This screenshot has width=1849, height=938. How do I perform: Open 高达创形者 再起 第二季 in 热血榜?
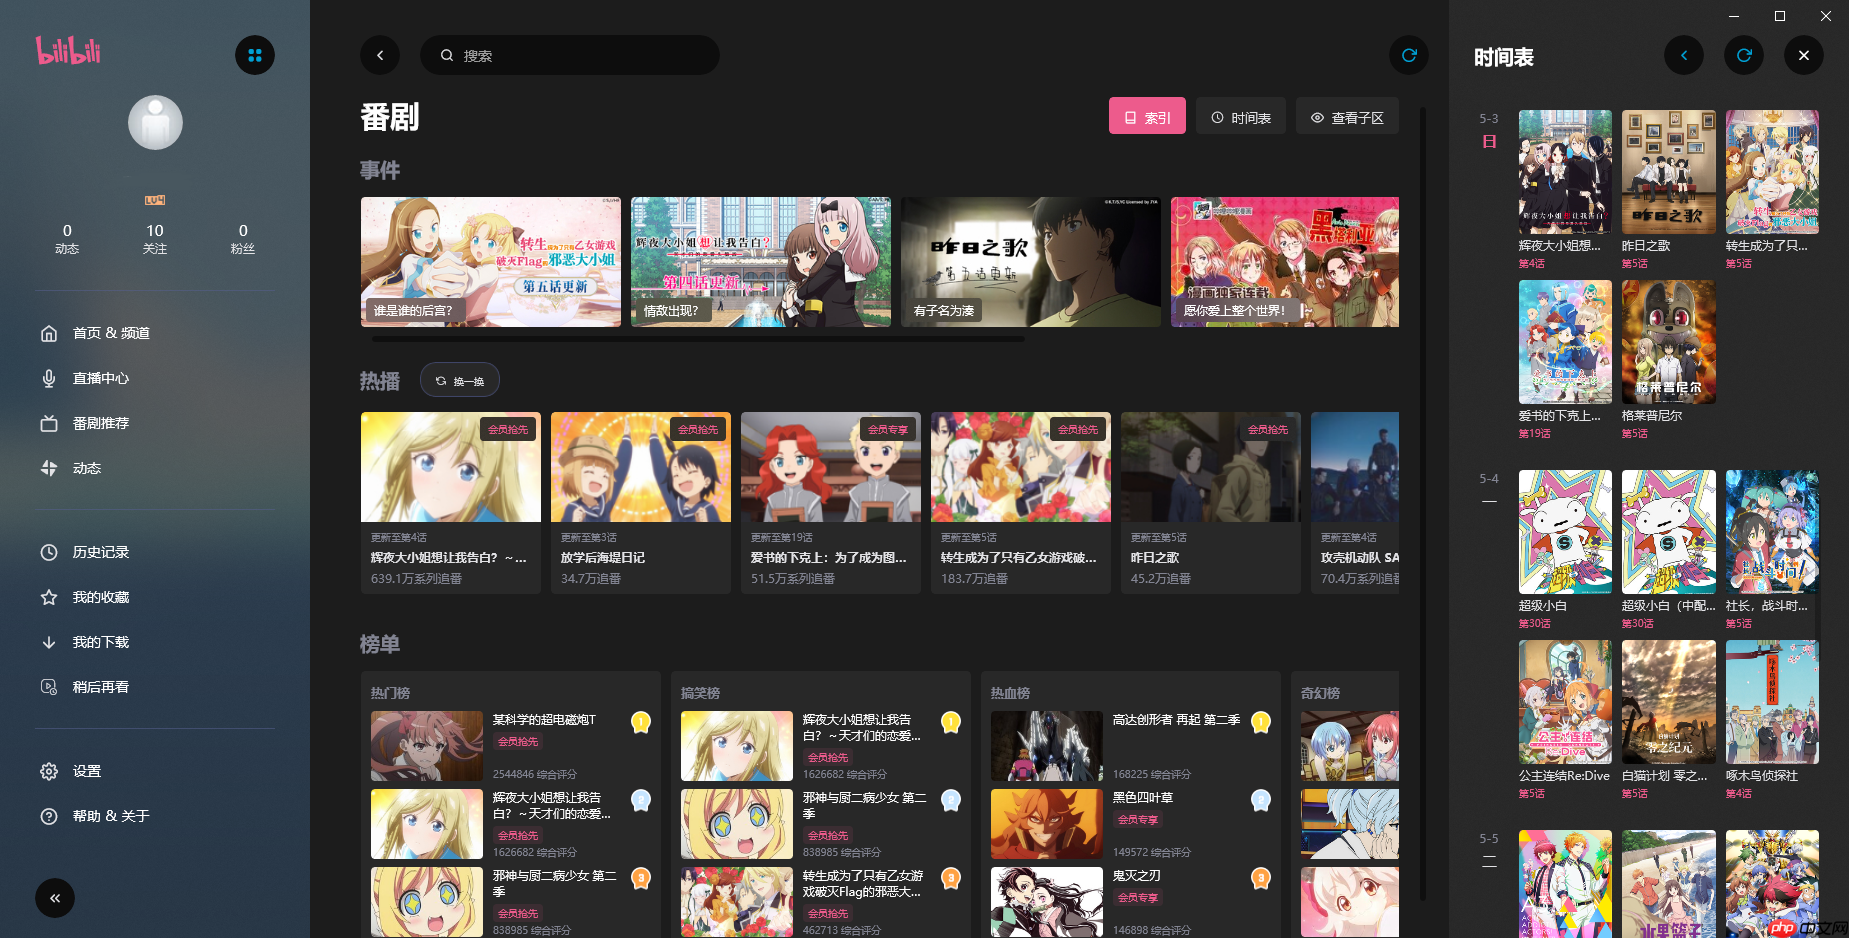click(1131, 746)
